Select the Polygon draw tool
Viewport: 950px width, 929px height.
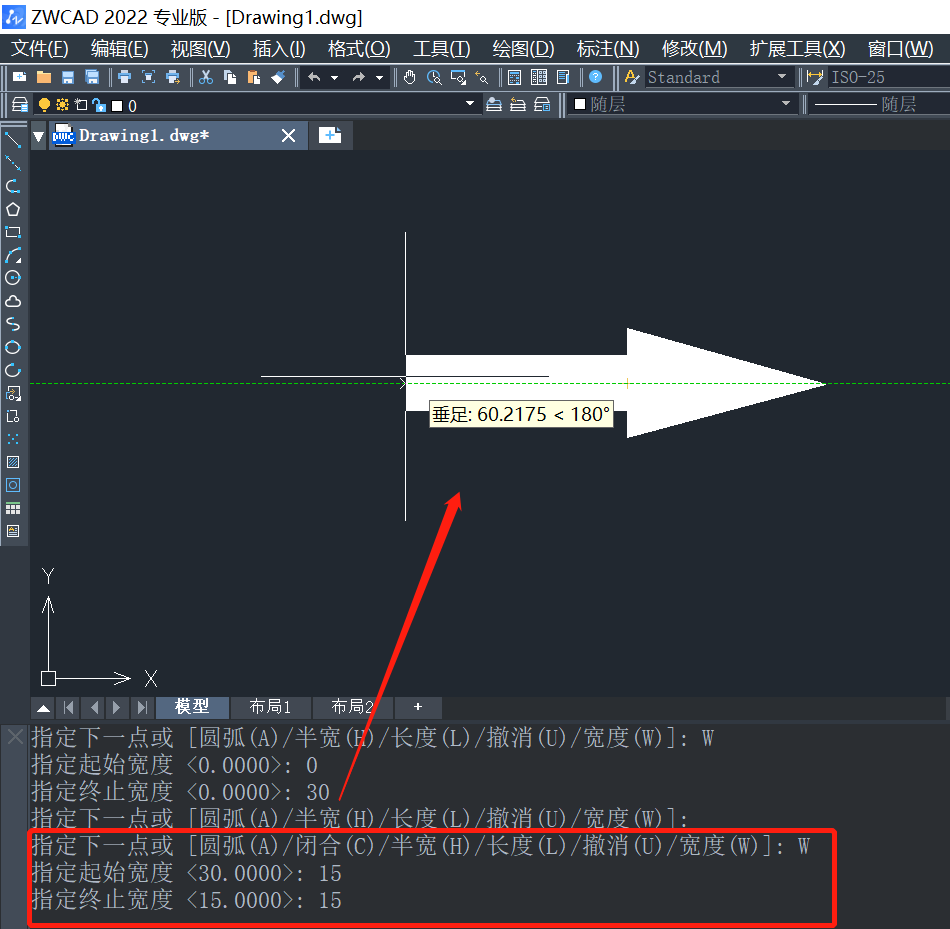tap(13, 210)
